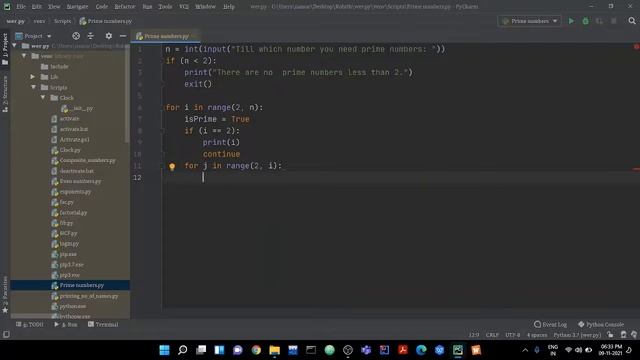The width and height of the screenshot is (640, 360).
Task: Select the Include folder
Action: click(59, 67)
